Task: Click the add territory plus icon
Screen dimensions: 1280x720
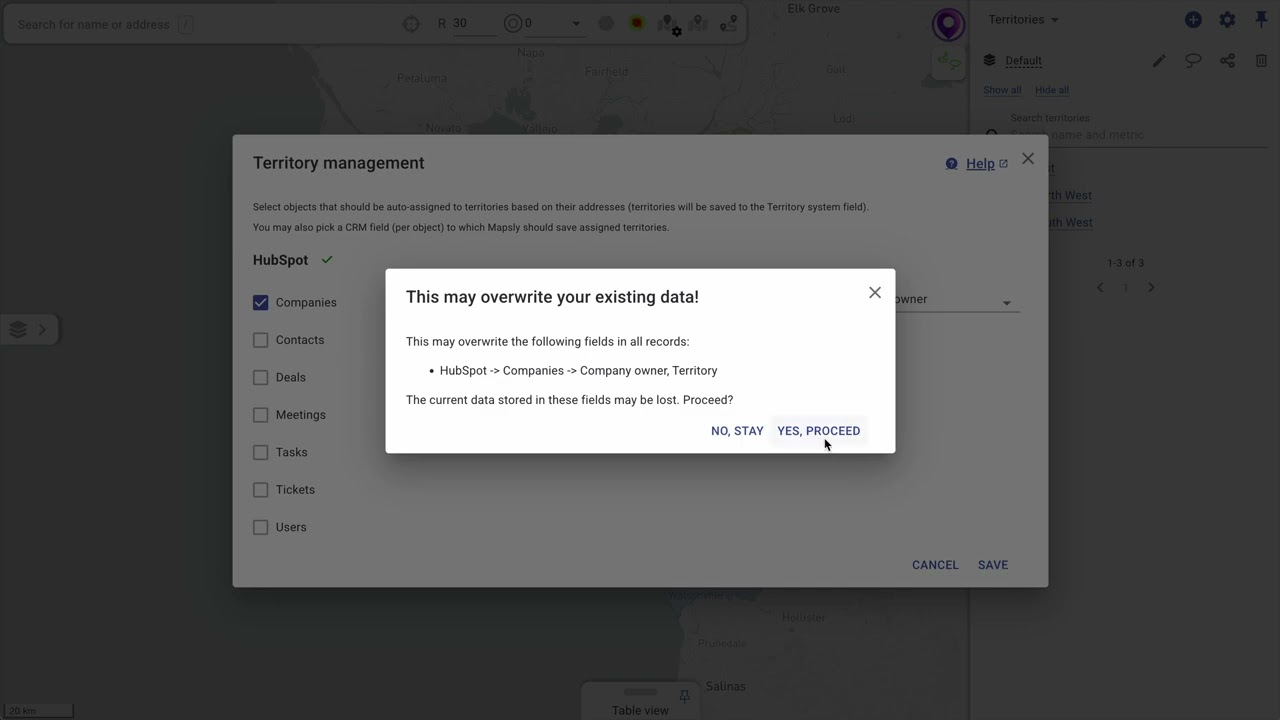Action: click(1193, 20)
